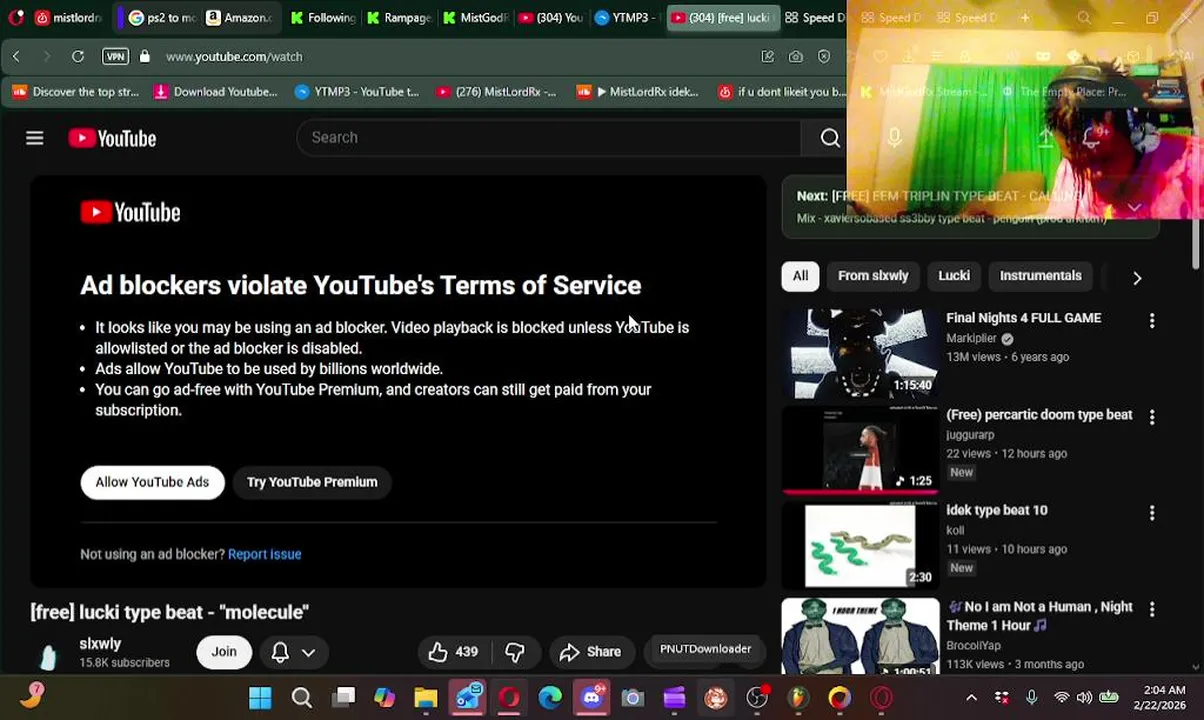Screen dimensions: 1204x720
Task: Open File Explorer from the taskbar
Action: click(426, 698)
